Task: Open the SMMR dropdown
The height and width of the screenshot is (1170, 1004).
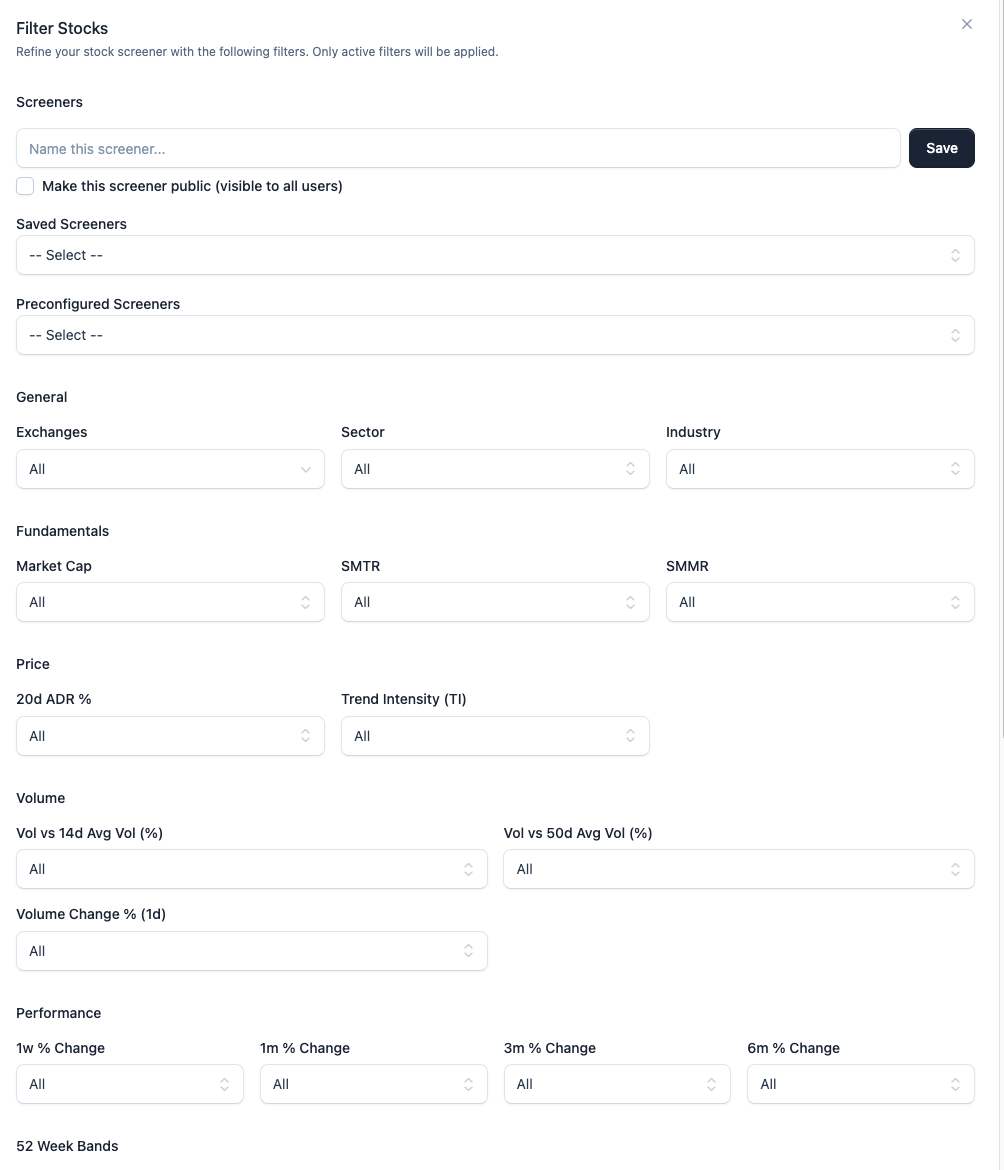Action: coord(820,602)
